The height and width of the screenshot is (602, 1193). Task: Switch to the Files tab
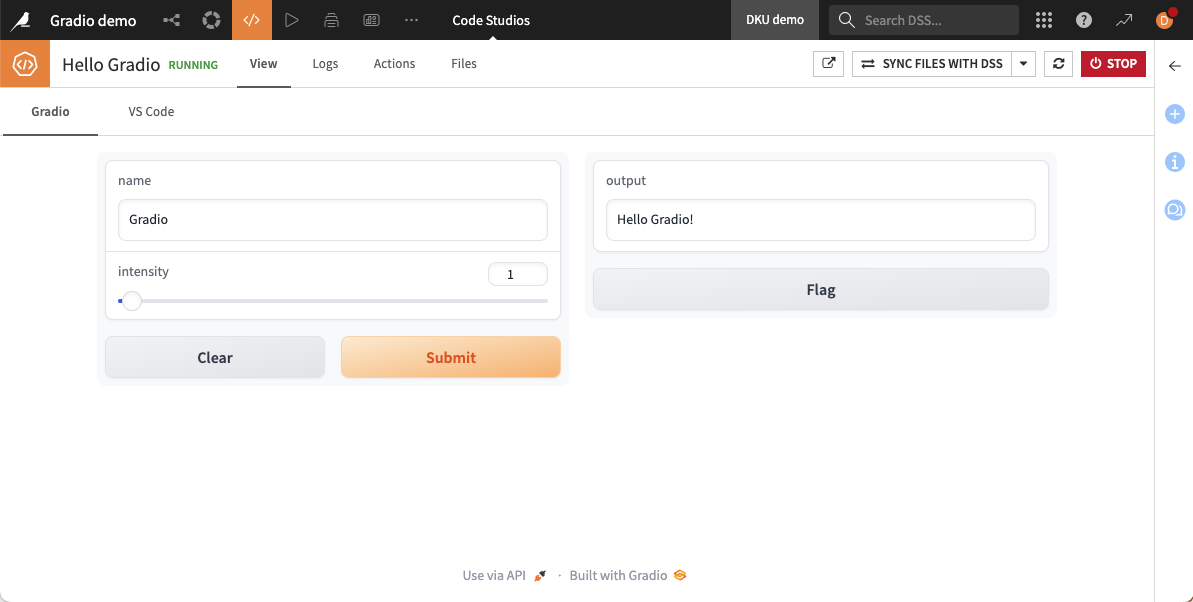(464, 64)
